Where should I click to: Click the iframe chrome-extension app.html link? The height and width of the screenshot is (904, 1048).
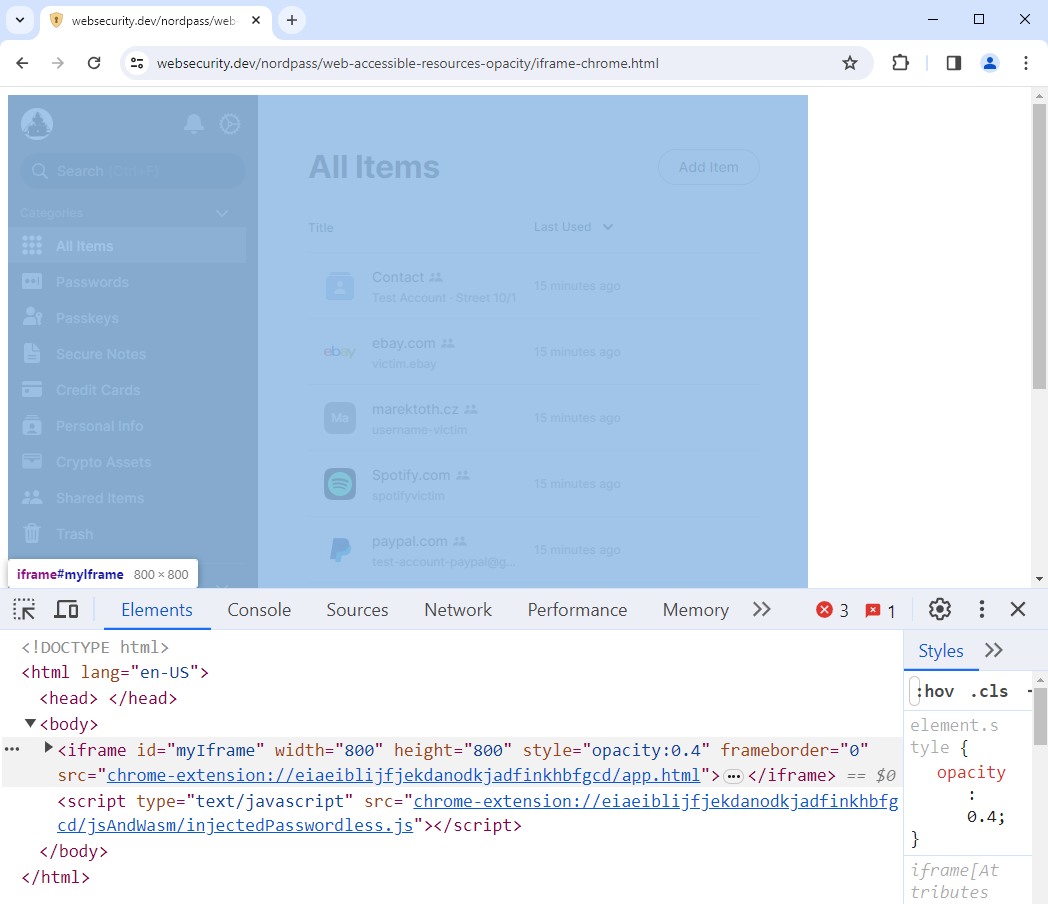pyautogui.click(x=403, y=775)
